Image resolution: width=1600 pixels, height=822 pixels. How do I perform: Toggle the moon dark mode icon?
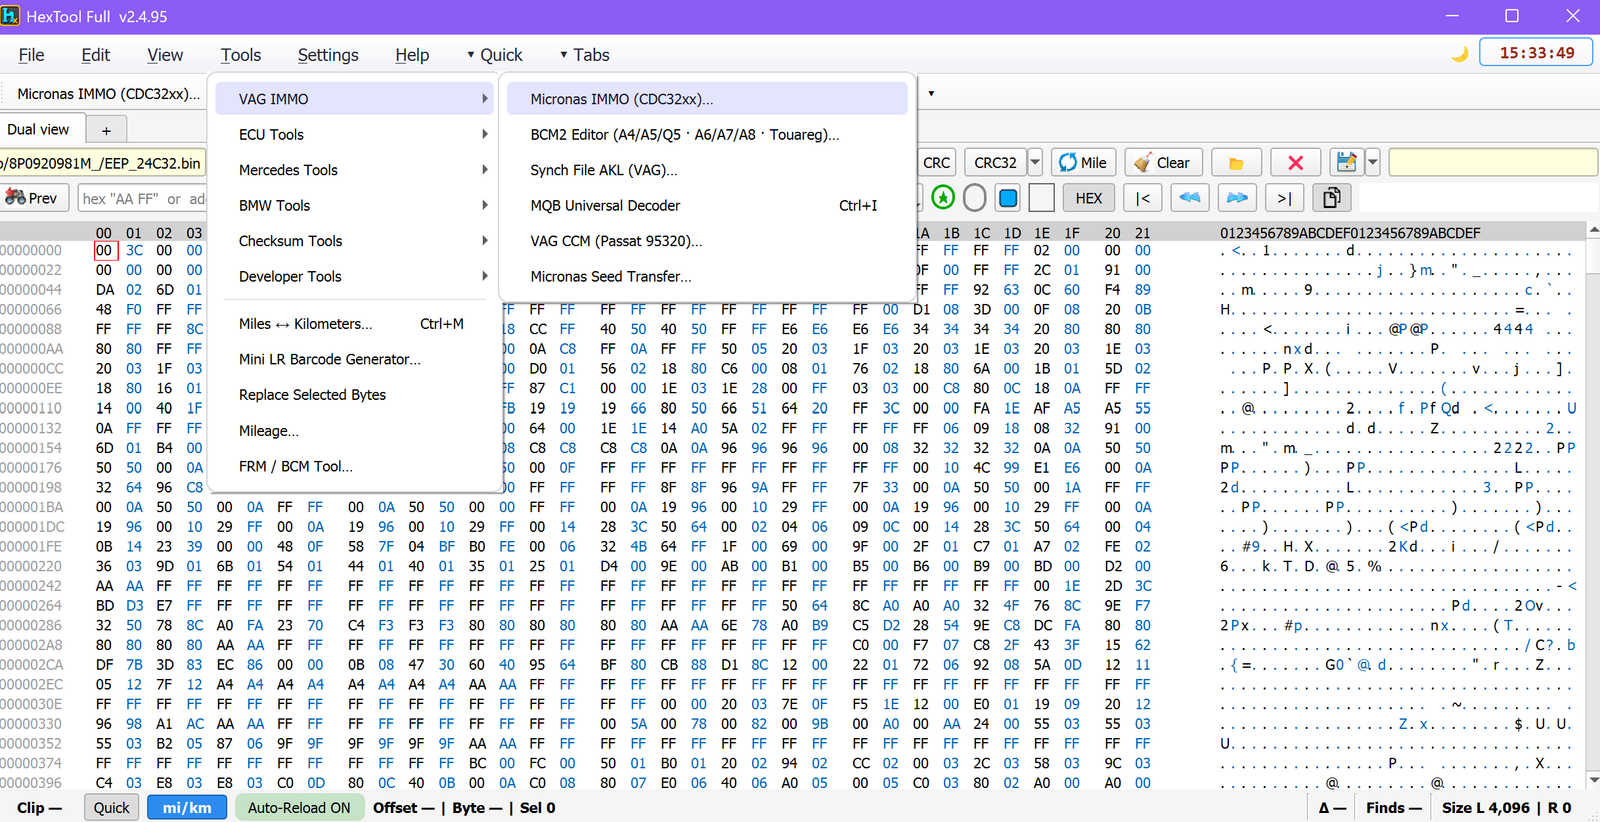click(1460, 54)
